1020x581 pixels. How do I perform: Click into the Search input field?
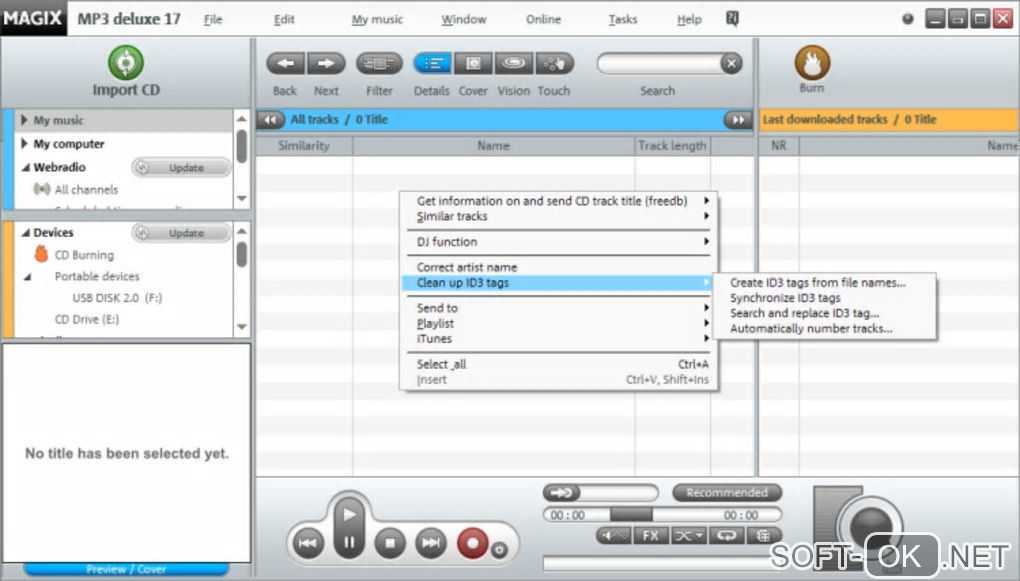tap(658, 64)
